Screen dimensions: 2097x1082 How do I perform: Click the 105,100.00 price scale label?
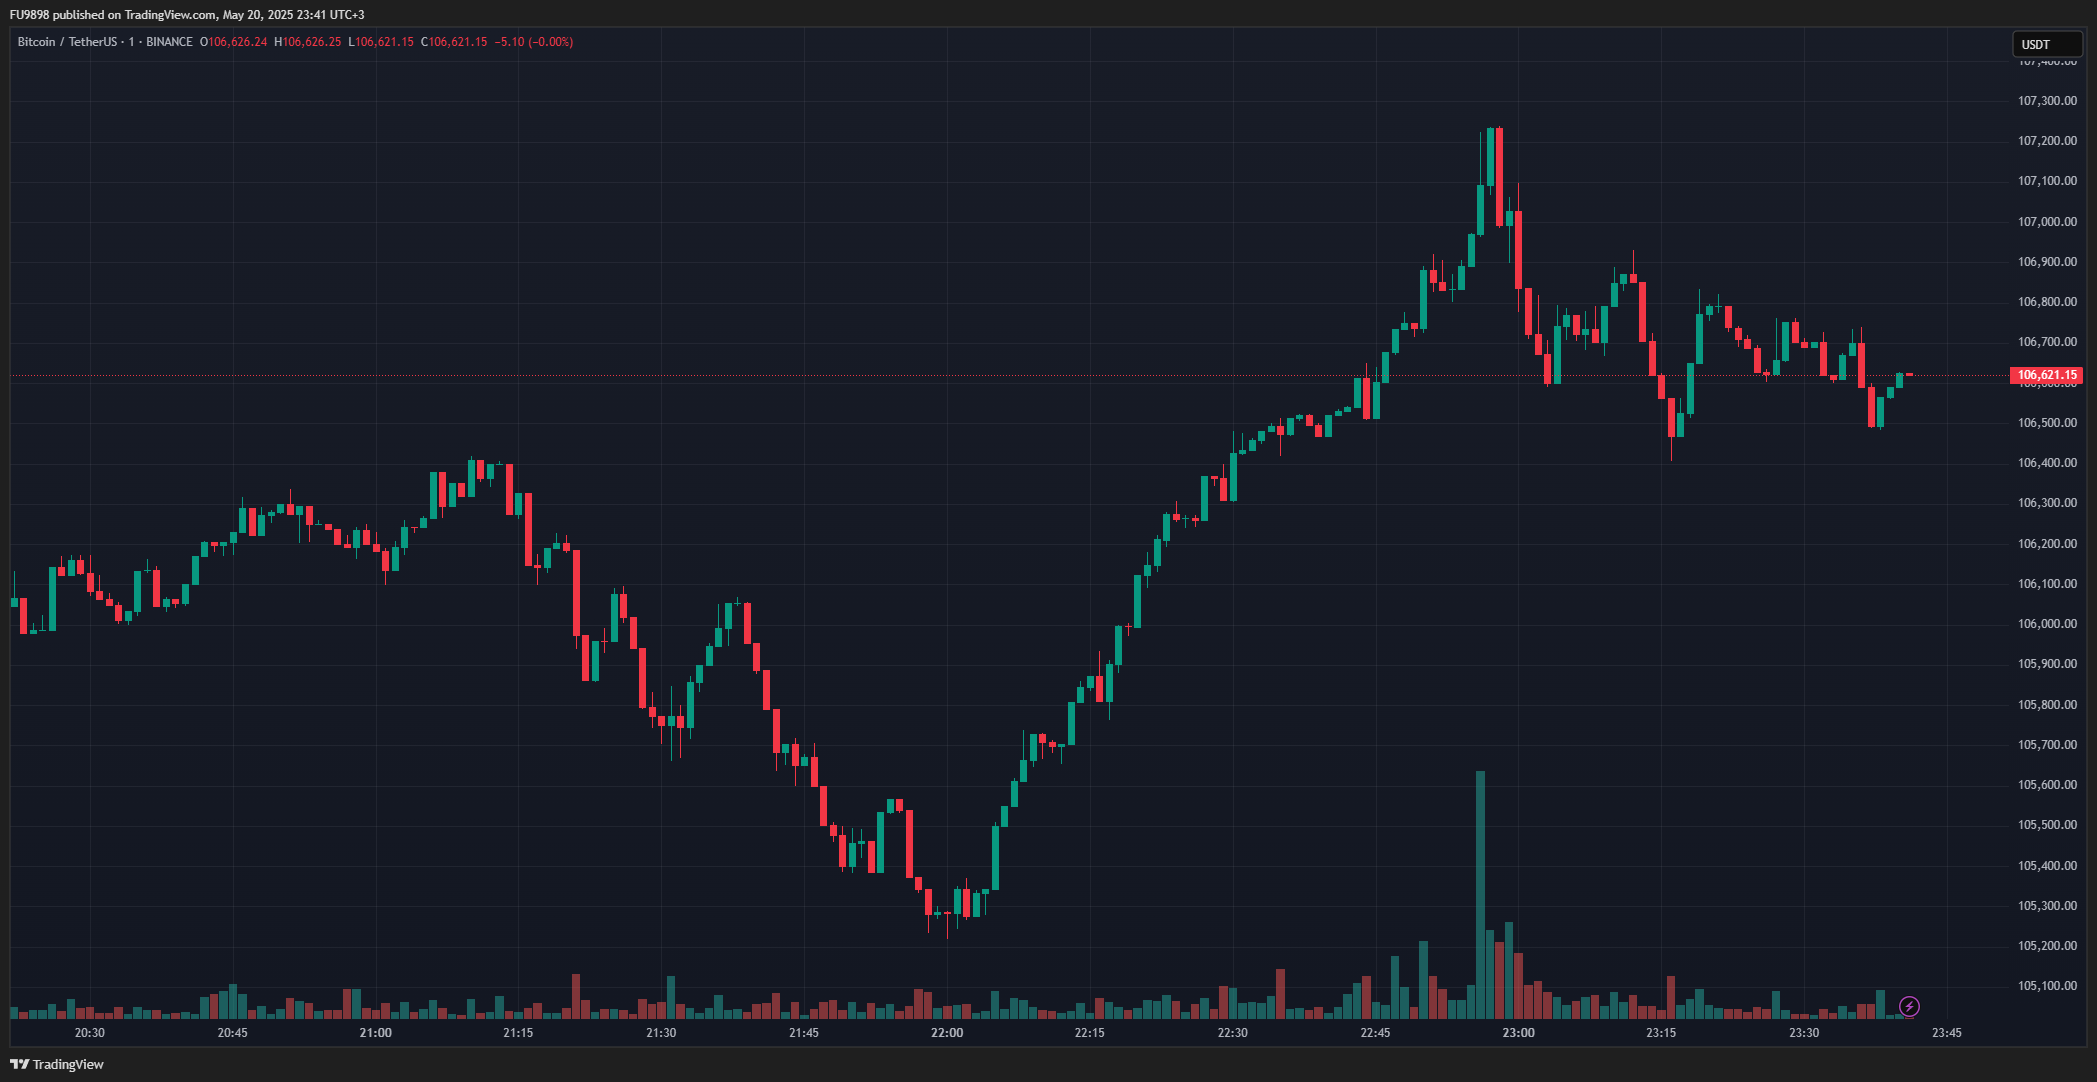tap(2046, 986)
